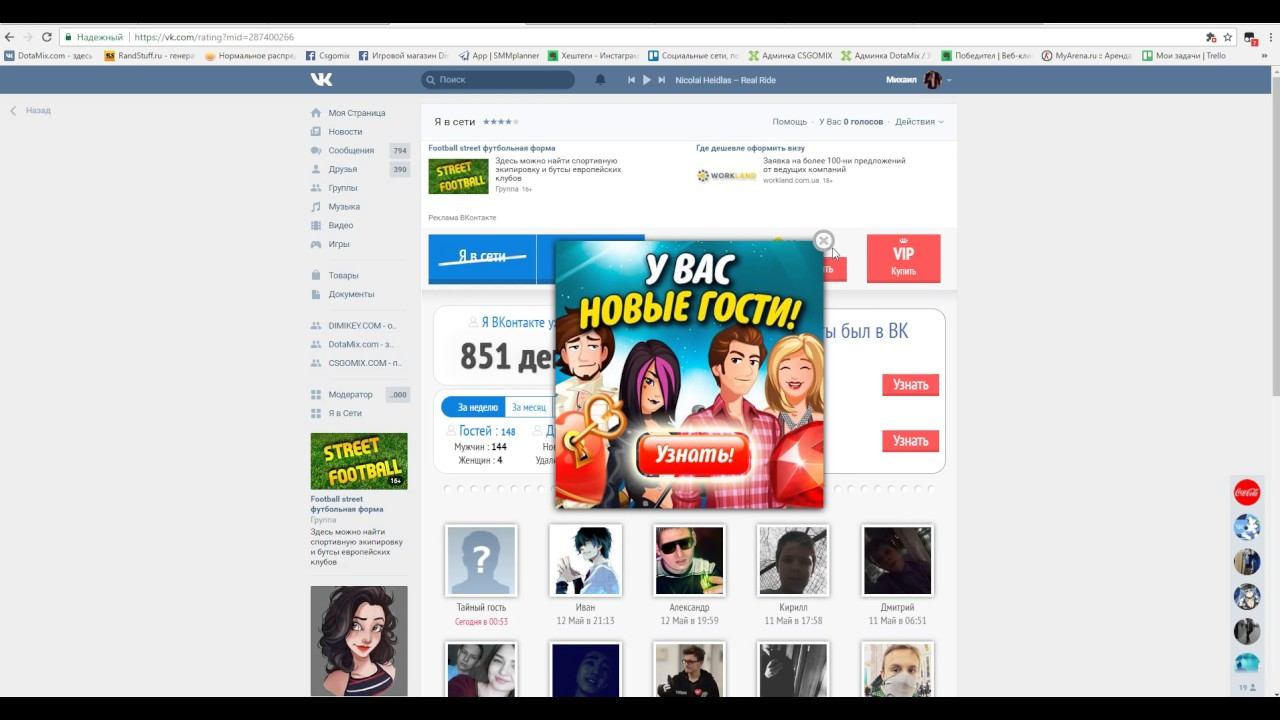Open Кирилл's guest avatar
1280x720 pixels.
point(793,561)
